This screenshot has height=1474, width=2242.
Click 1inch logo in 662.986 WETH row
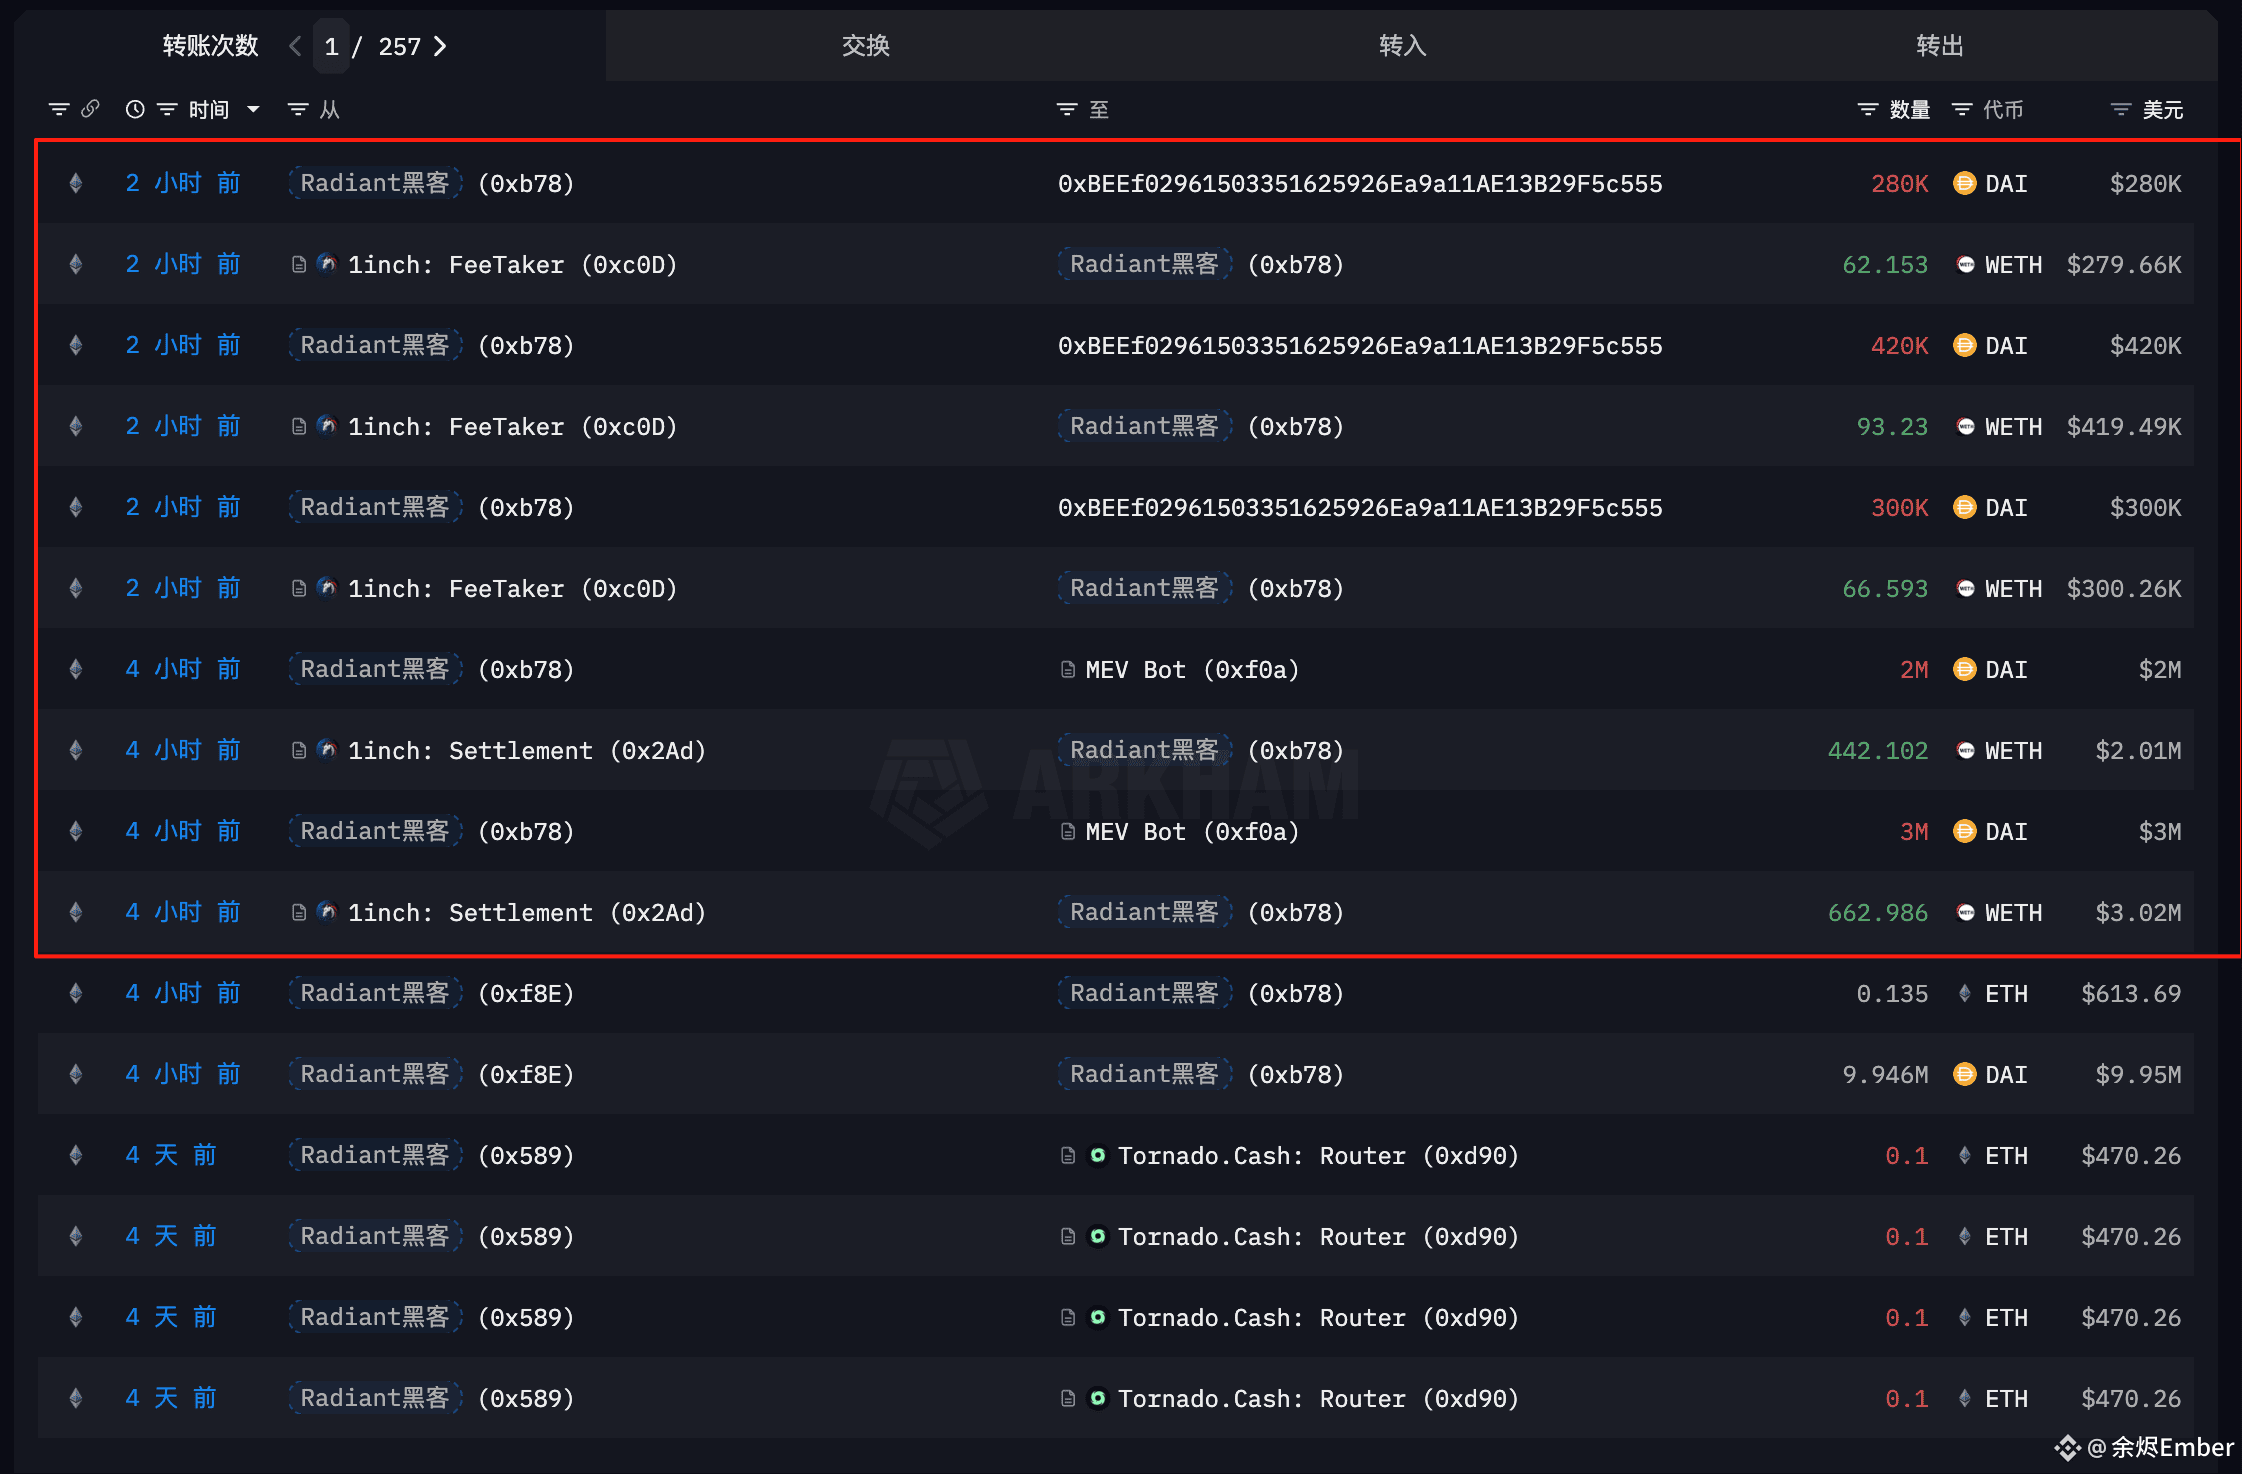pyautogui.click(x=327, y=911)
